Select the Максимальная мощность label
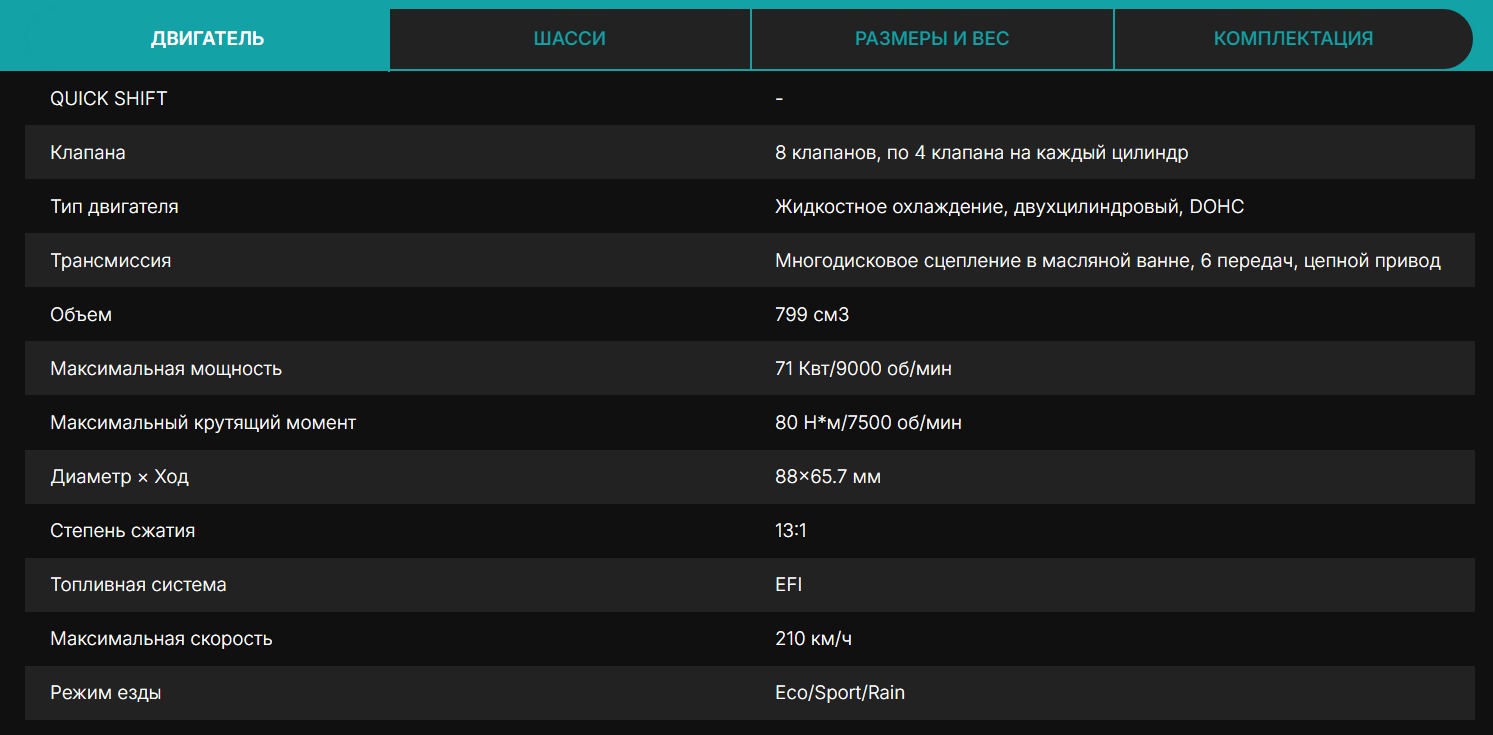 [166, 369]
